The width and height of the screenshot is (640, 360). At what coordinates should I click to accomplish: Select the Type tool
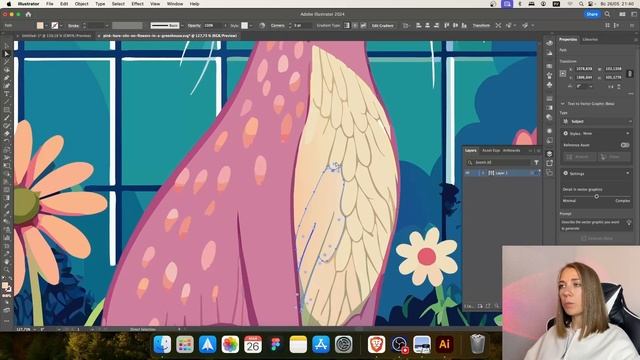point(7,94)
